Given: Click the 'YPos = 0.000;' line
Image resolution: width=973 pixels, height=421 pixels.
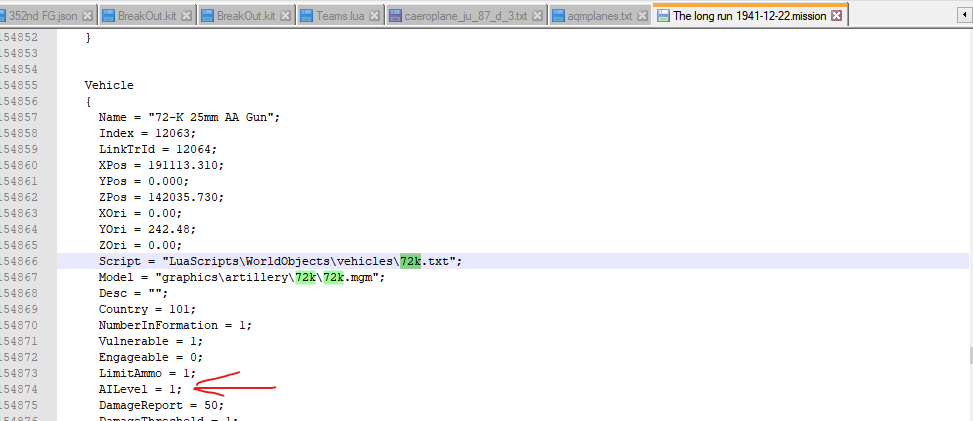Looking at the screenshot, I should [143, 182].
